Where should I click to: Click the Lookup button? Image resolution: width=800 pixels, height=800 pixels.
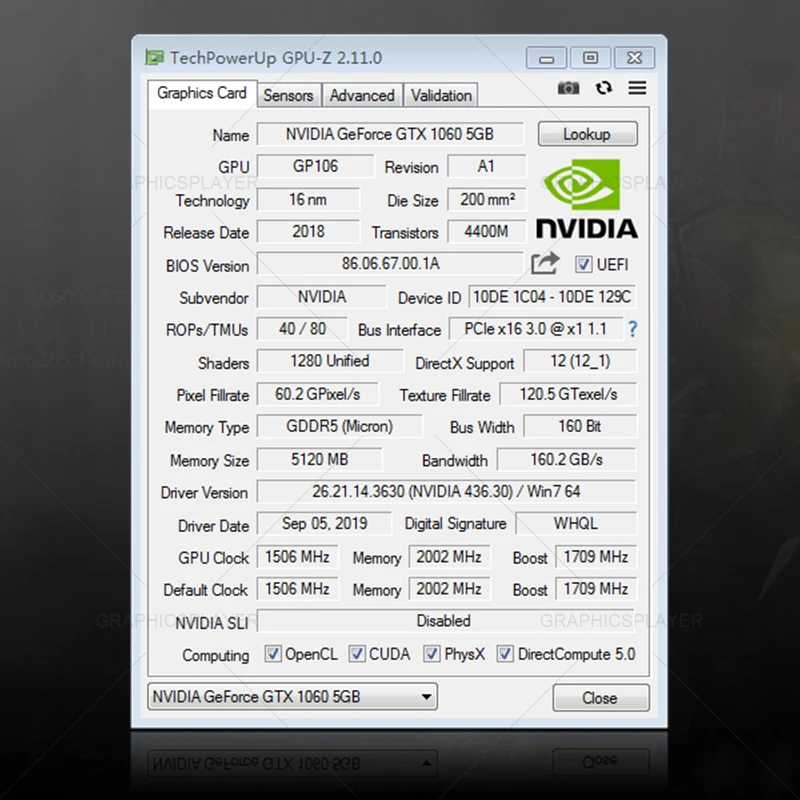(x=587, y=134)
